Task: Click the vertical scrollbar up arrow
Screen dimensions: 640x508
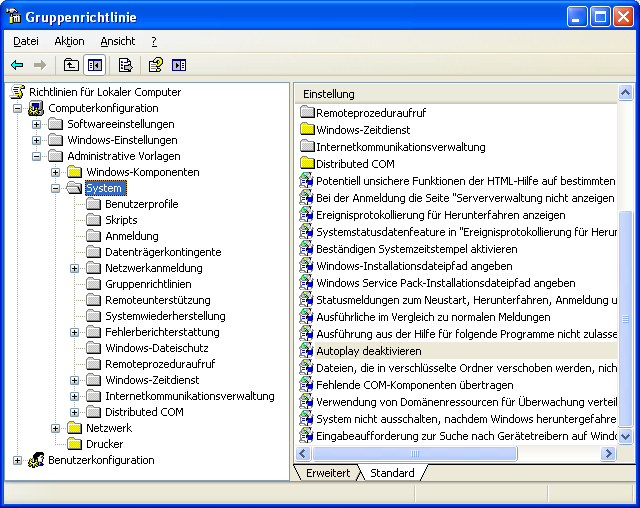Action: [626, 93]
